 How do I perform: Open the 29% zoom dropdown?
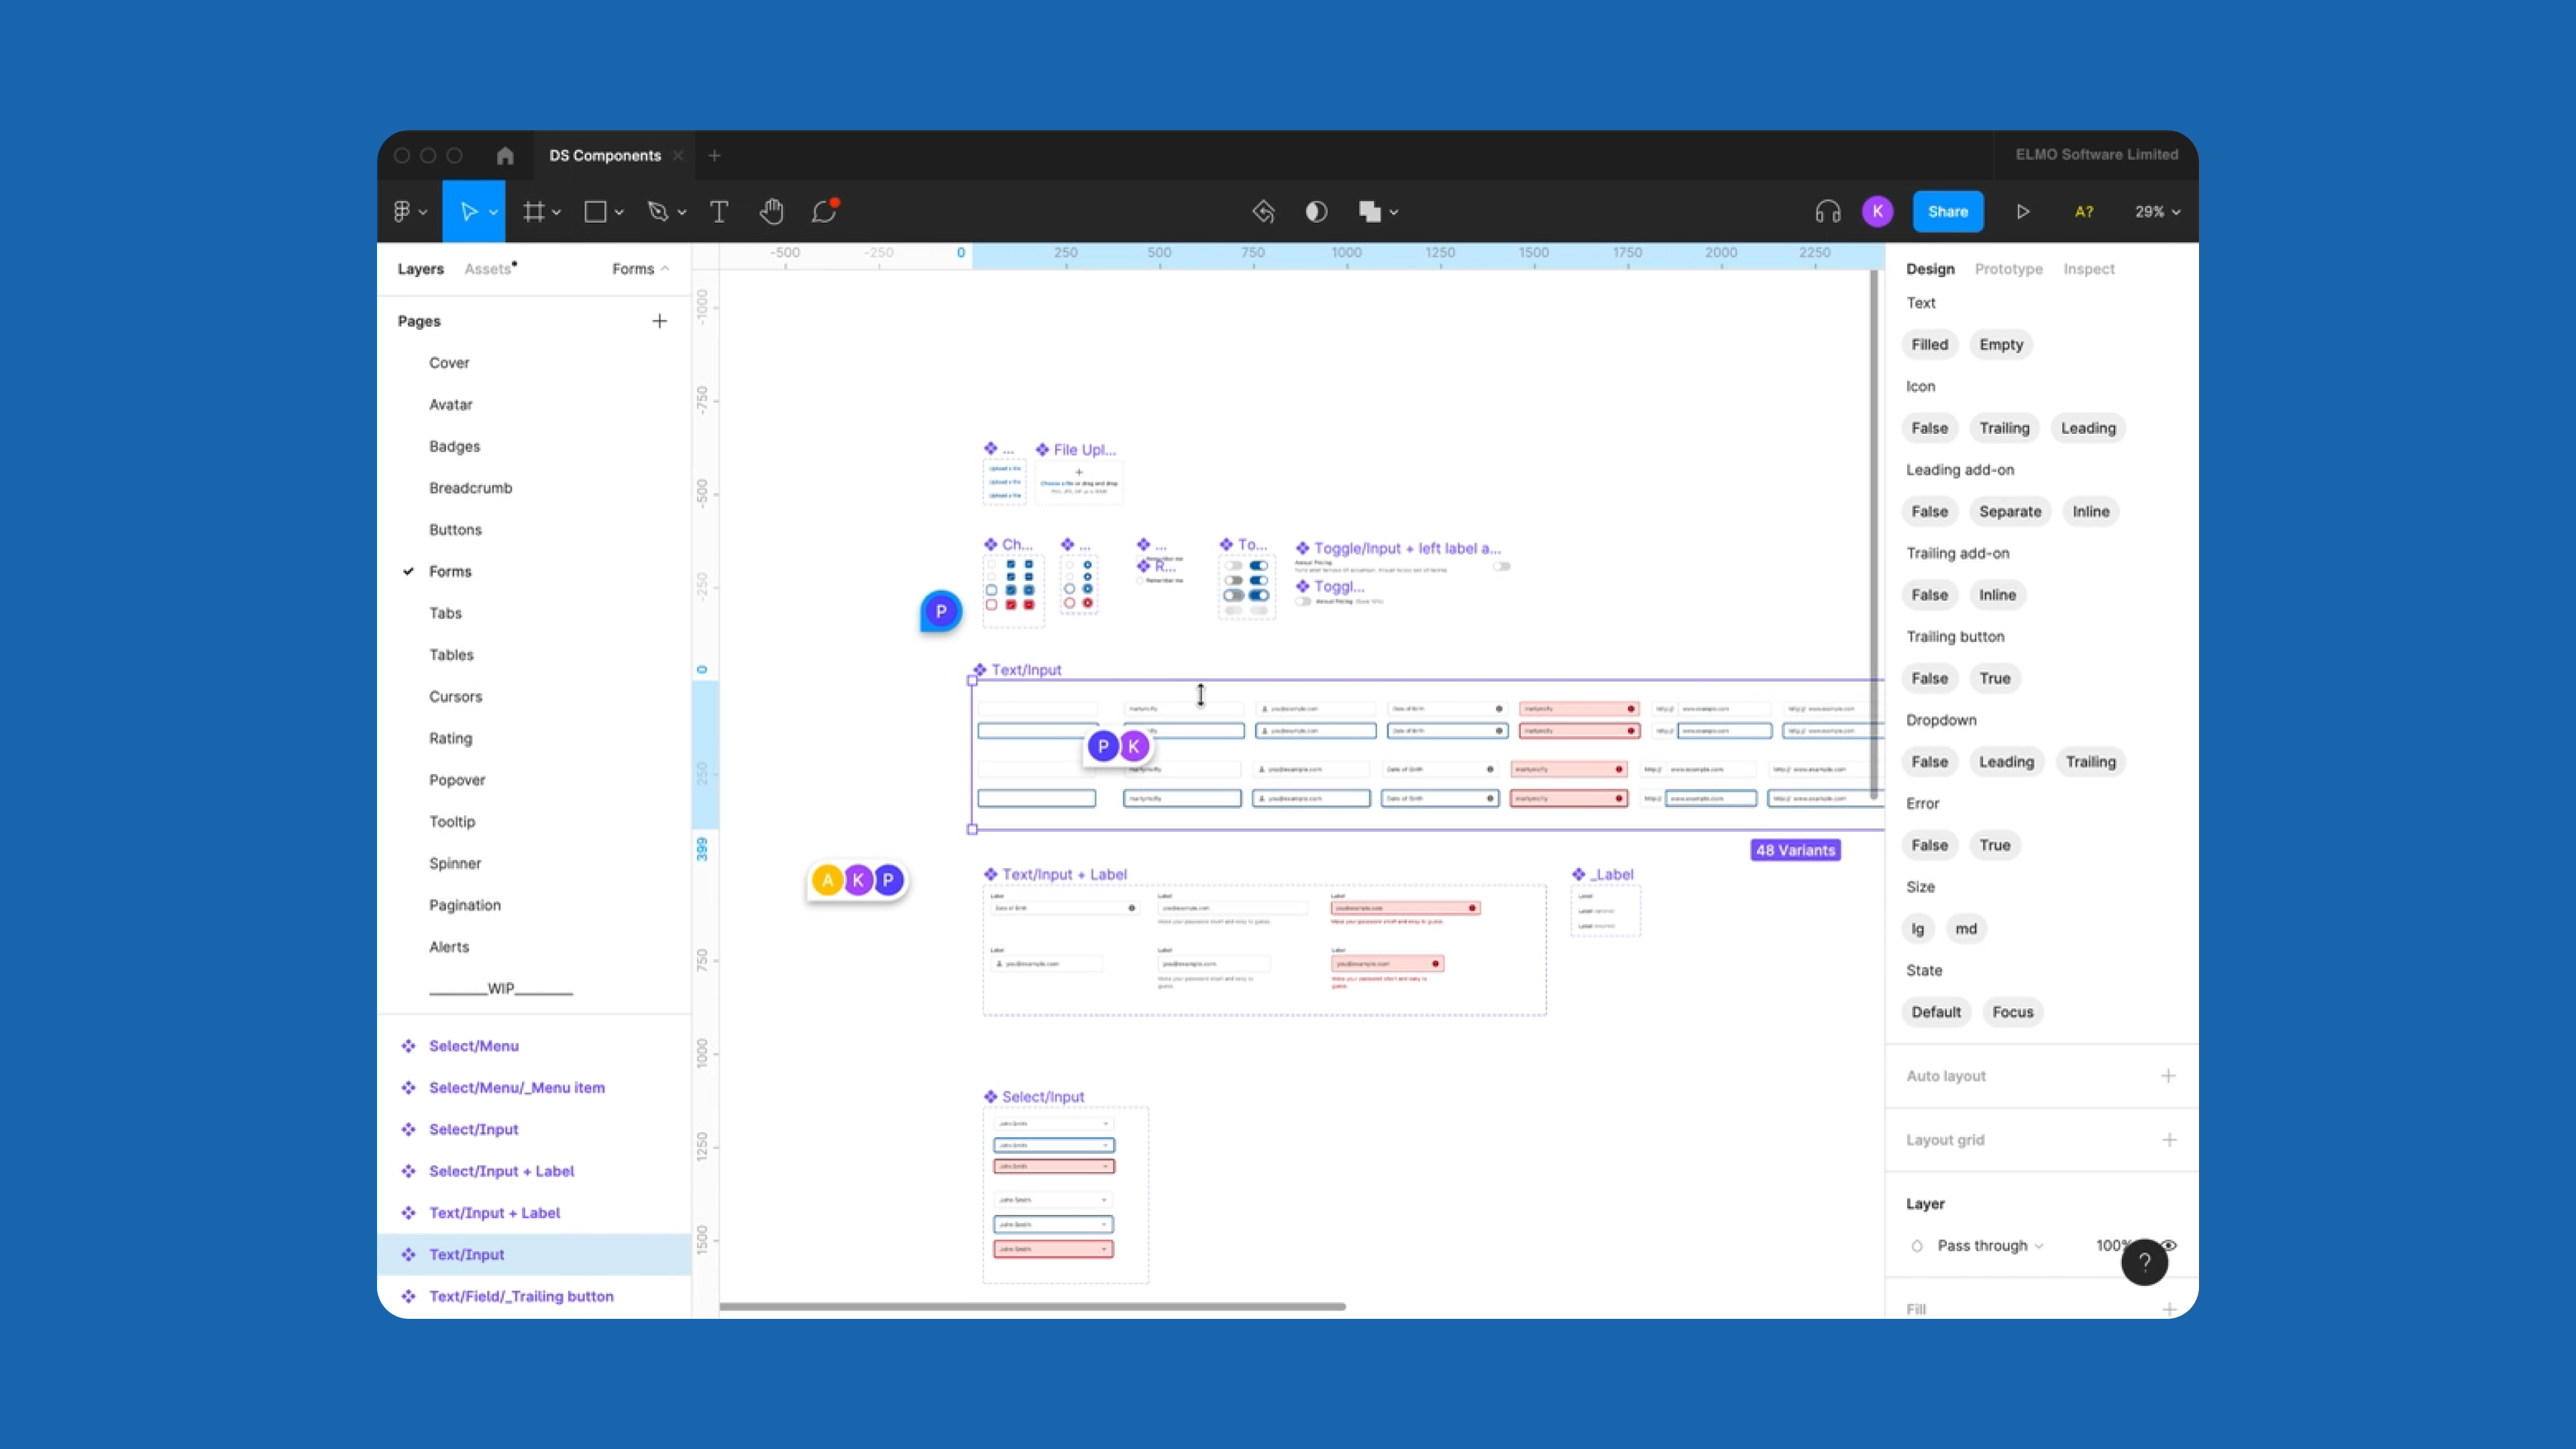point(2157,211)
